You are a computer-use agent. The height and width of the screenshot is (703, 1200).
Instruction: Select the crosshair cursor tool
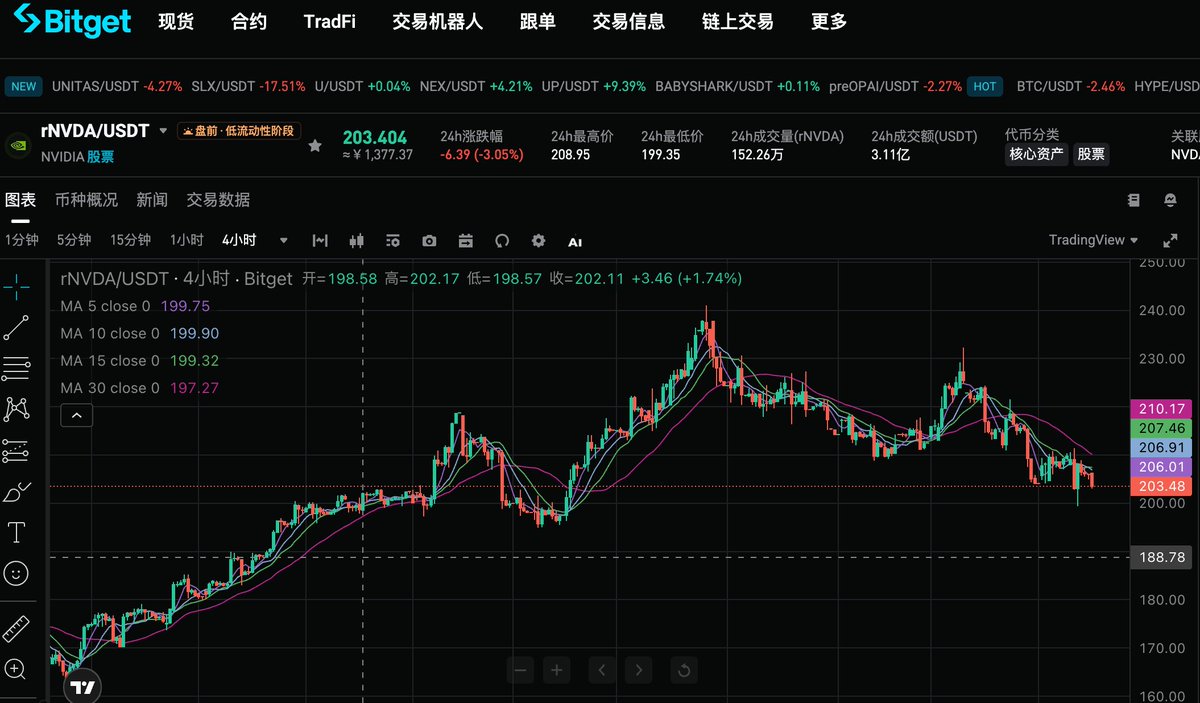16,286
